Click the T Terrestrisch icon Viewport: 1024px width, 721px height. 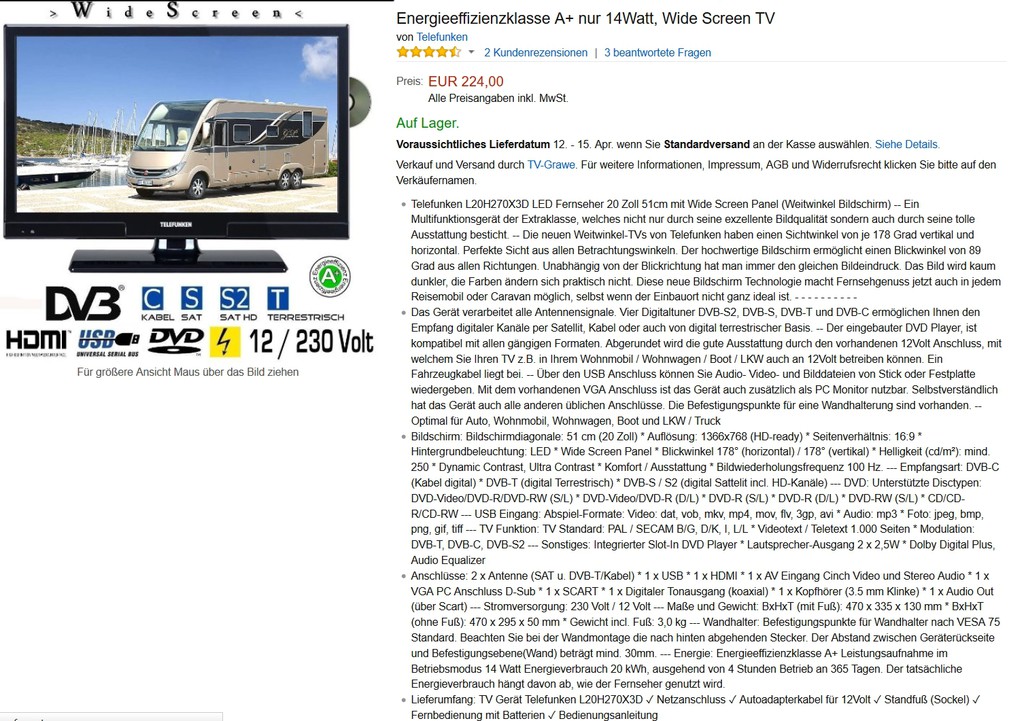pos(278,299)
